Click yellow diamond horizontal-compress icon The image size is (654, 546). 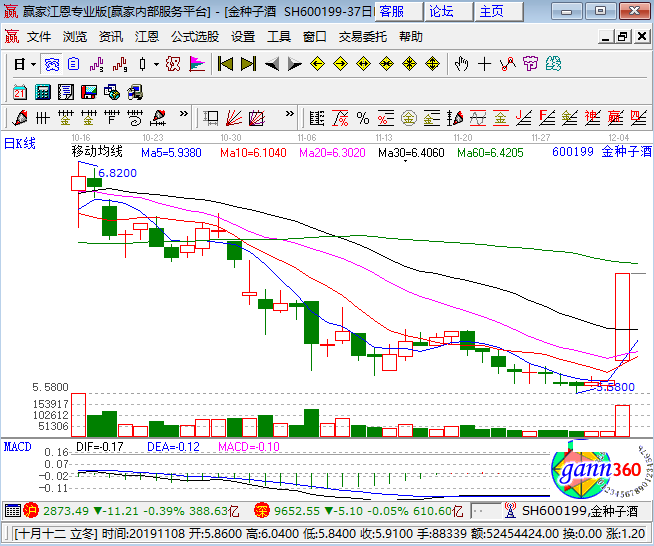(x=386, y=64)
